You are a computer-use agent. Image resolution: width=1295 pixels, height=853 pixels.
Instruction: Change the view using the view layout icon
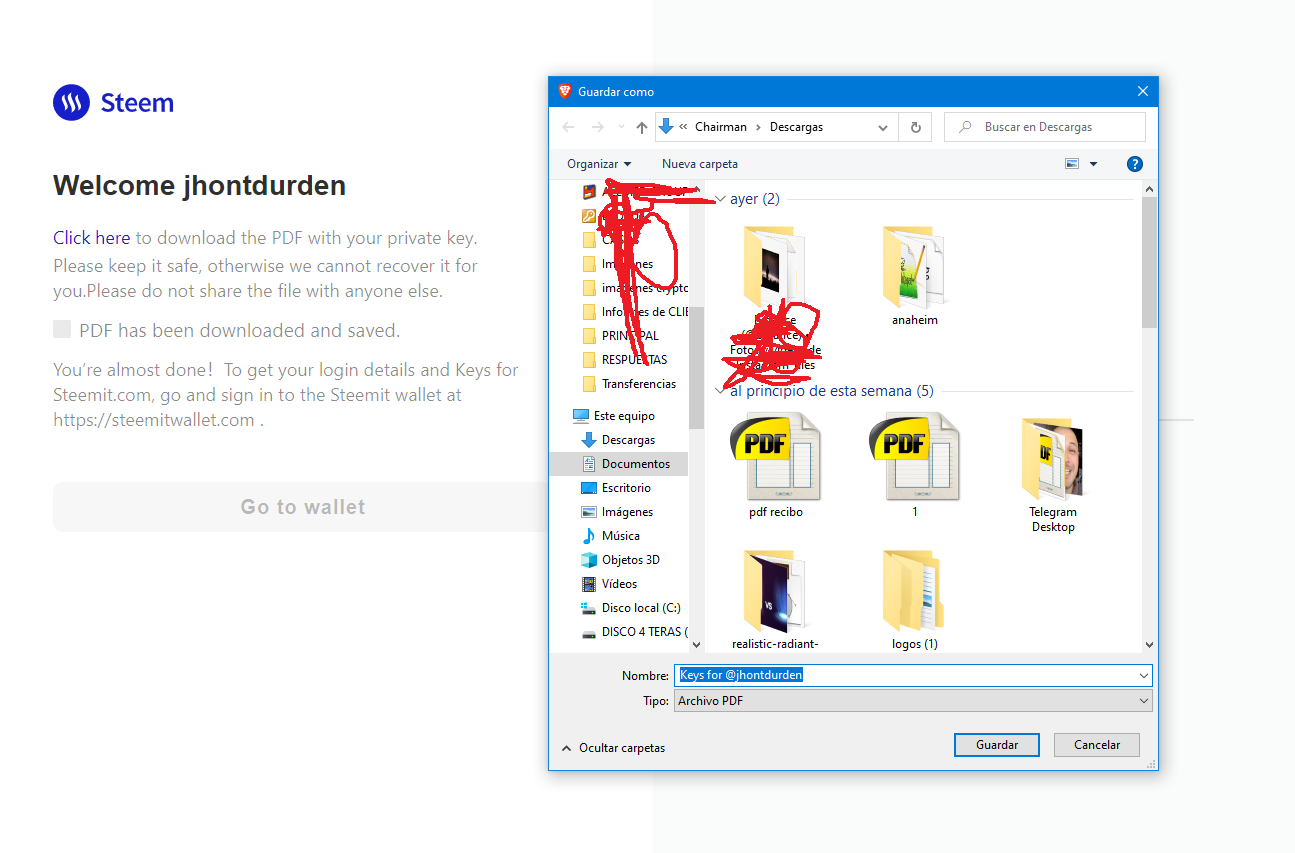point(1073,164)
